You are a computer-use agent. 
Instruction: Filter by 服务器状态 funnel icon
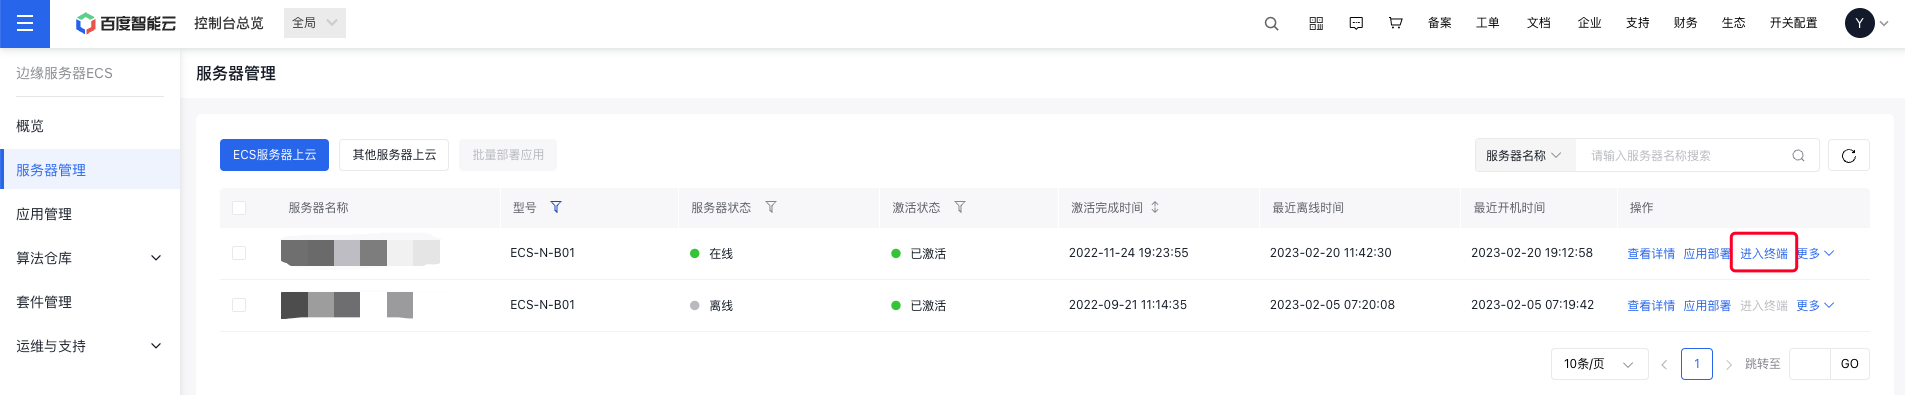pos(771,207)
